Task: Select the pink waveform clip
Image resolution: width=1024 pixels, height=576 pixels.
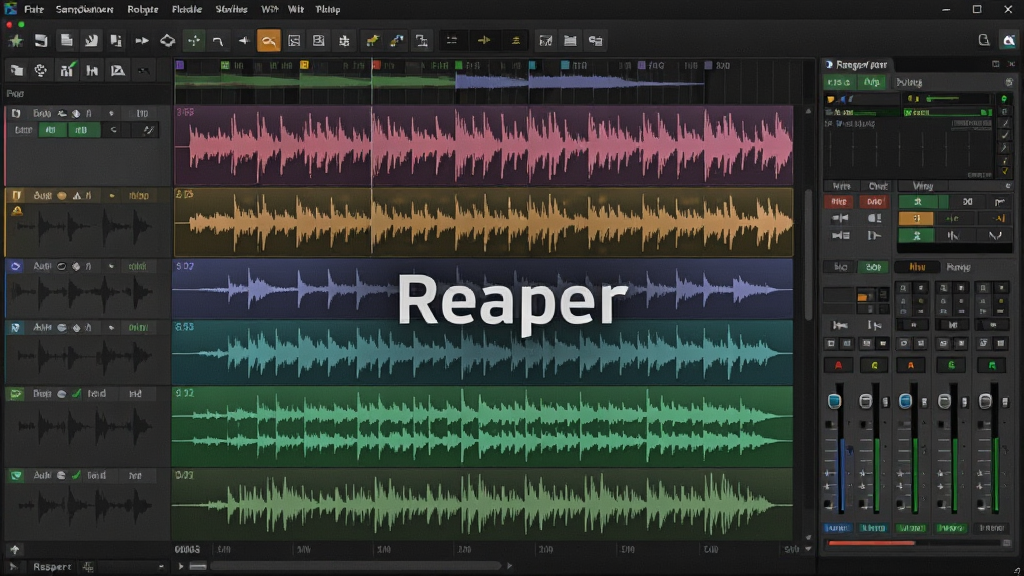Action: tap(483, 146)
